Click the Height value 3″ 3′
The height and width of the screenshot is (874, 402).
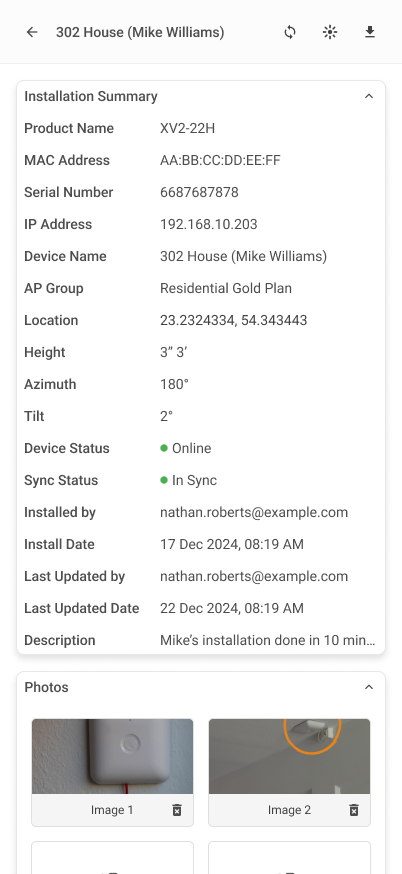173,352
